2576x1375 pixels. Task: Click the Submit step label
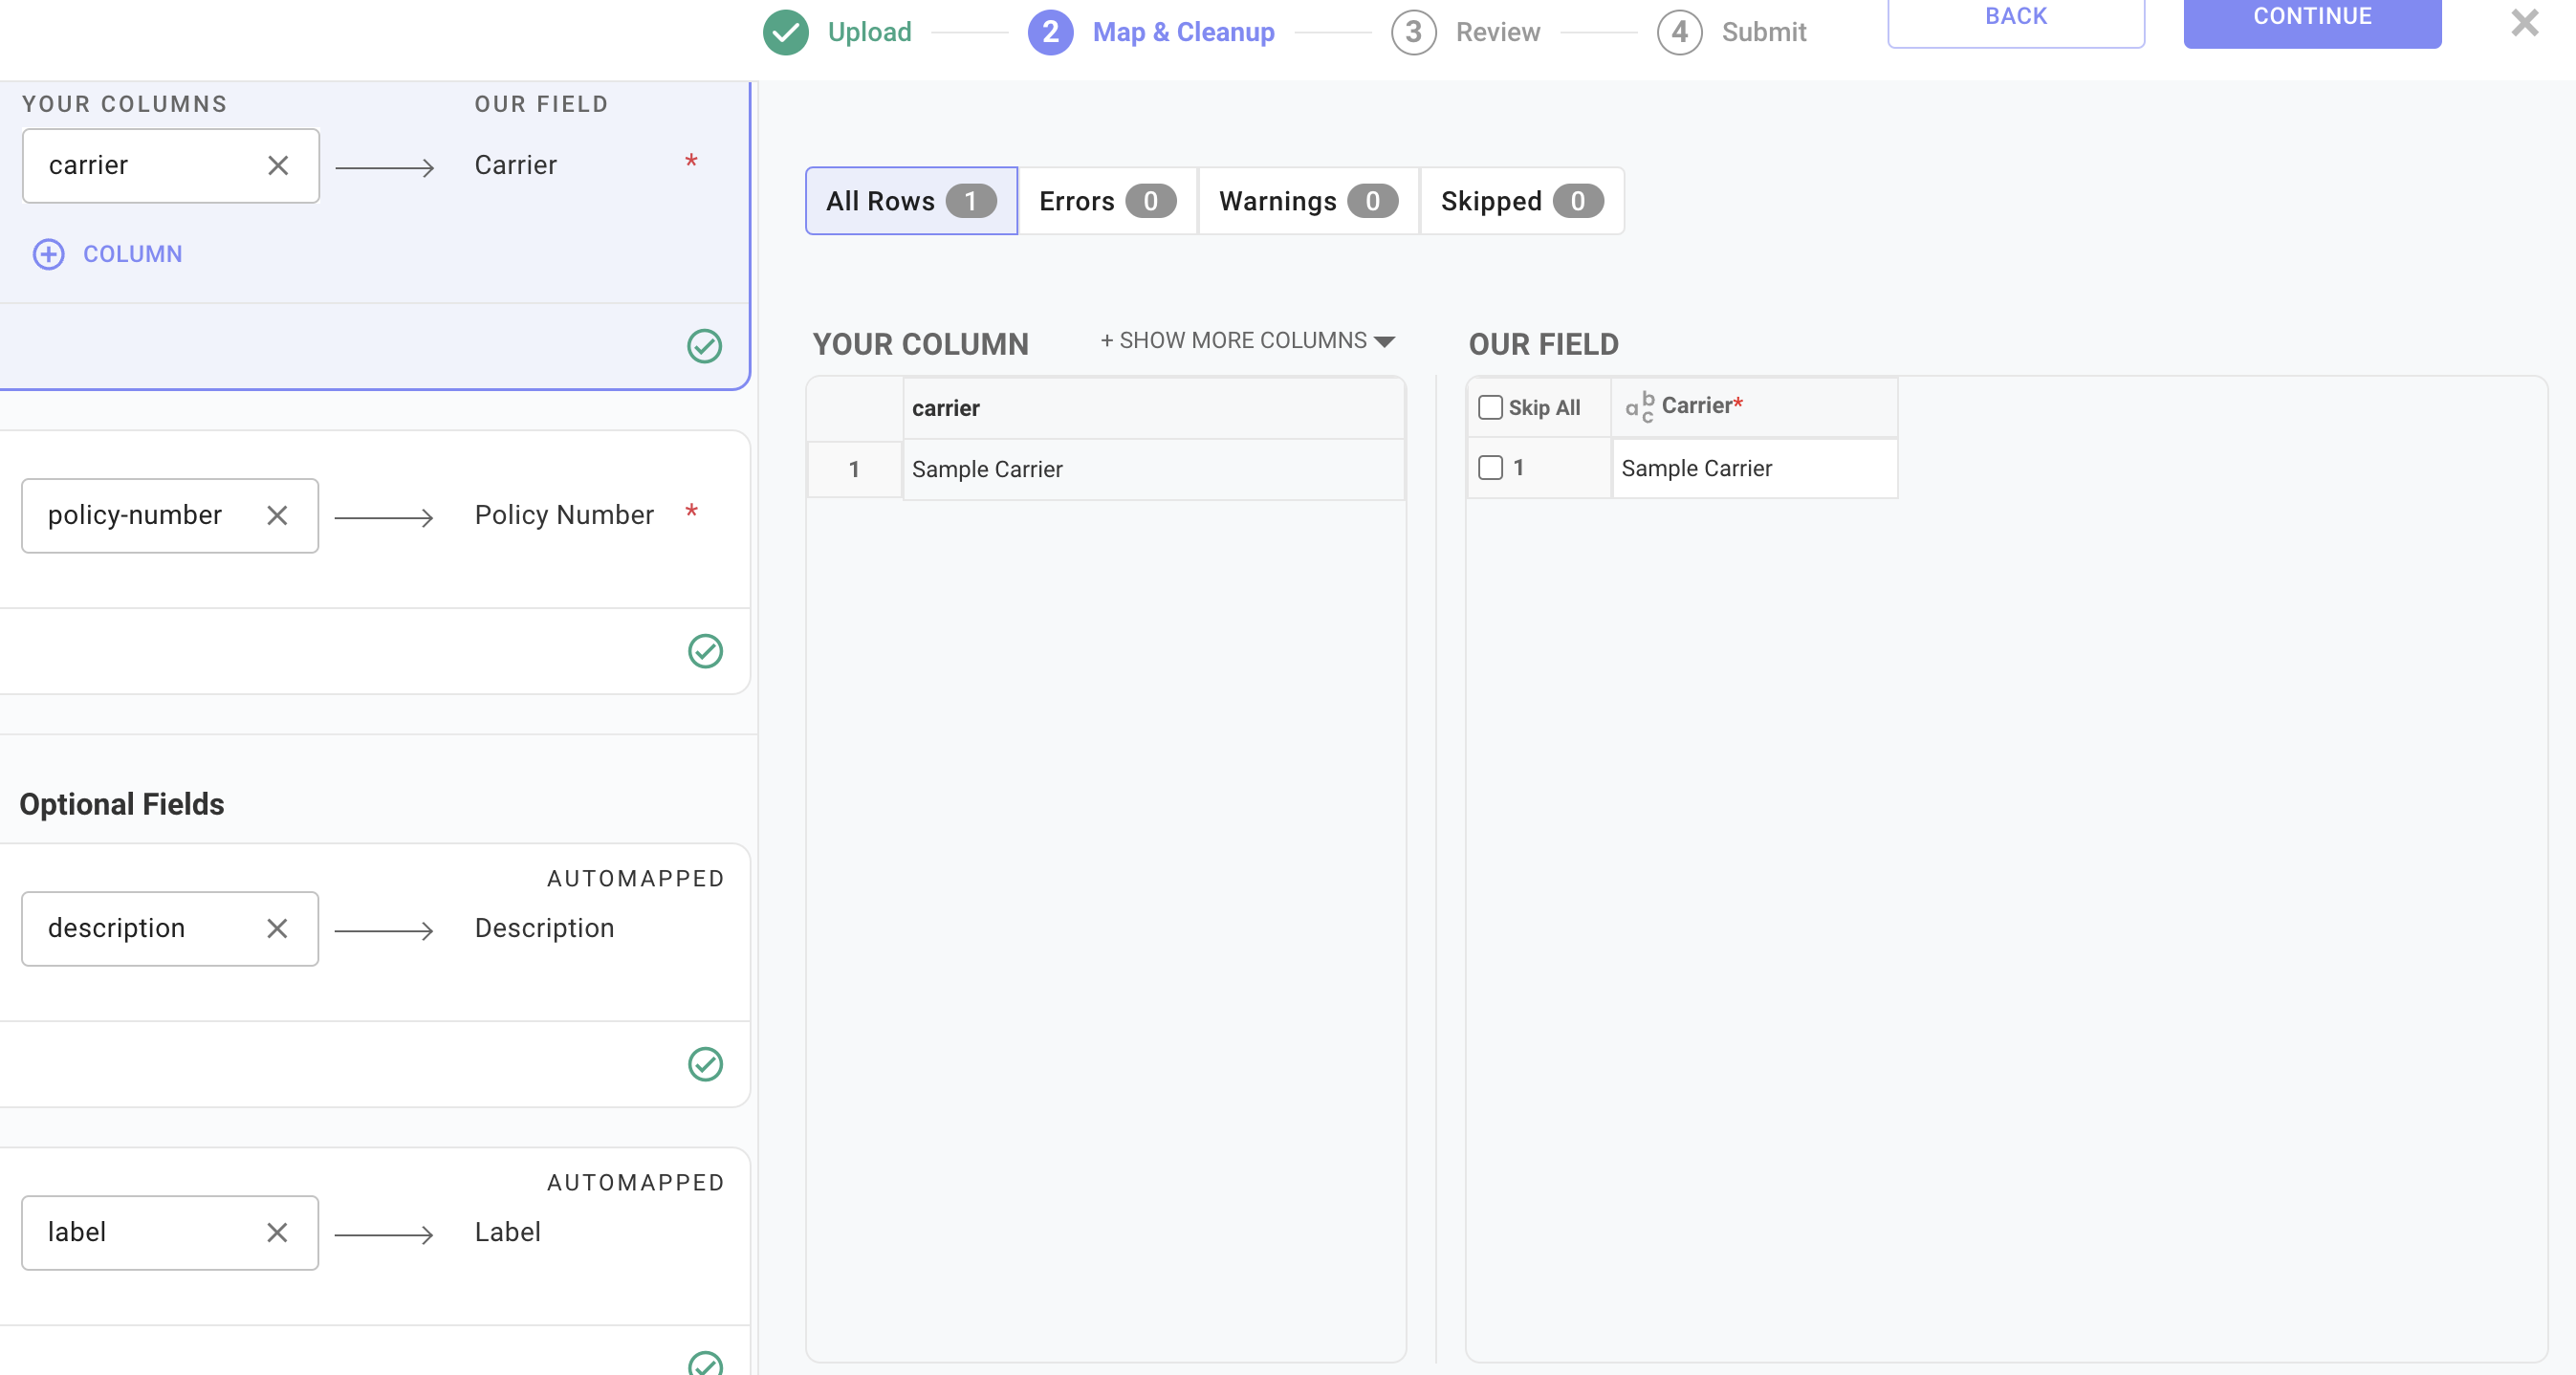point(1763,32)
